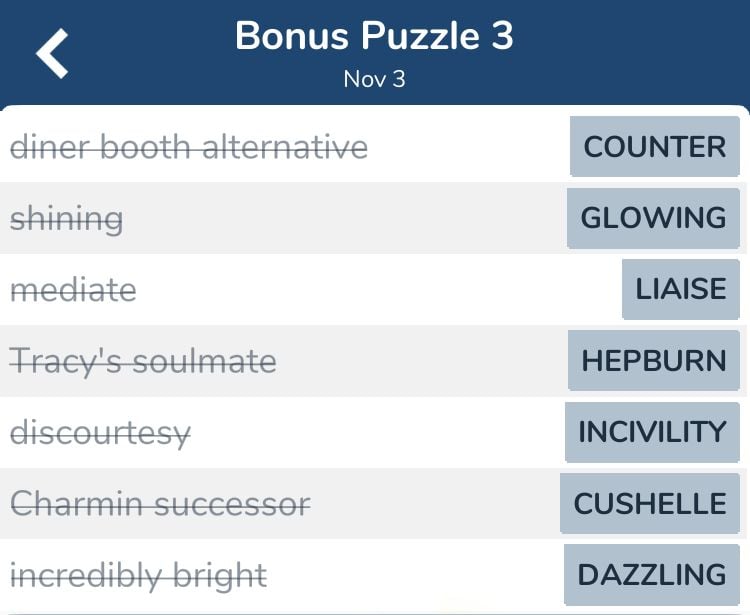
Task: Select the COUNTER answer tile
Action: click(x=654, y=146)
